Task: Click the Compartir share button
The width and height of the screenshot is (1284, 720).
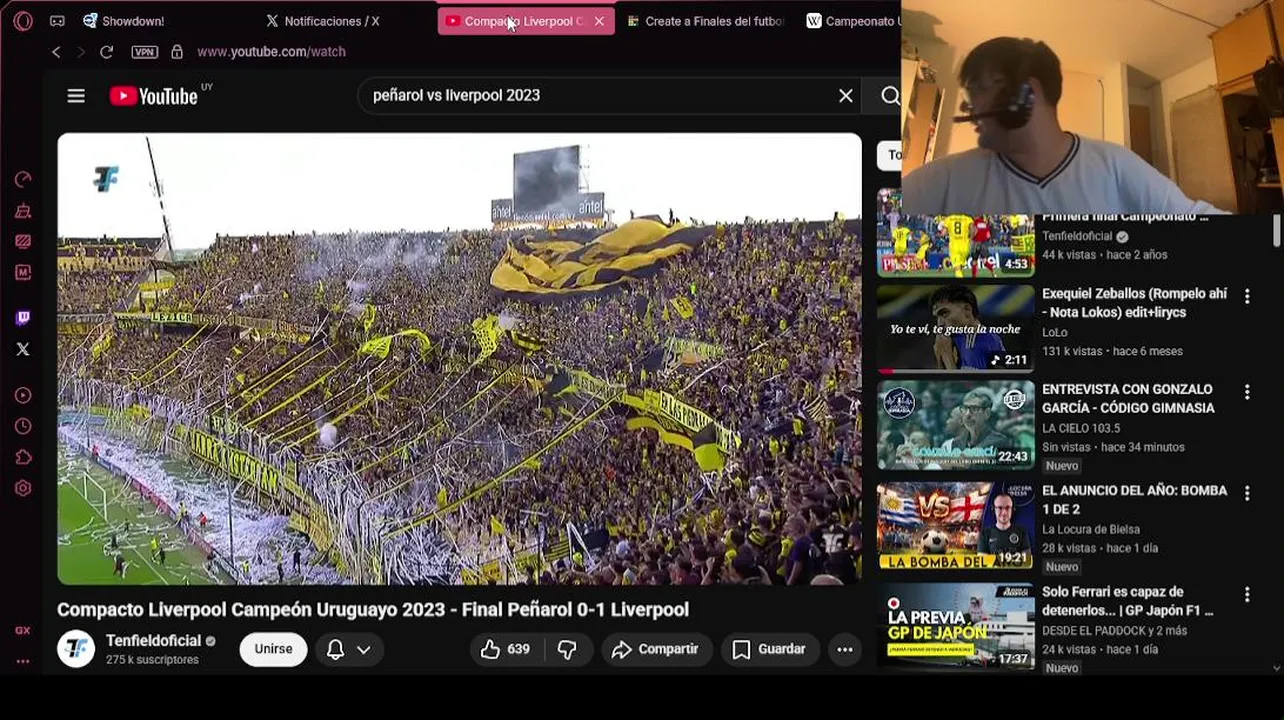Action: [656, 649]
